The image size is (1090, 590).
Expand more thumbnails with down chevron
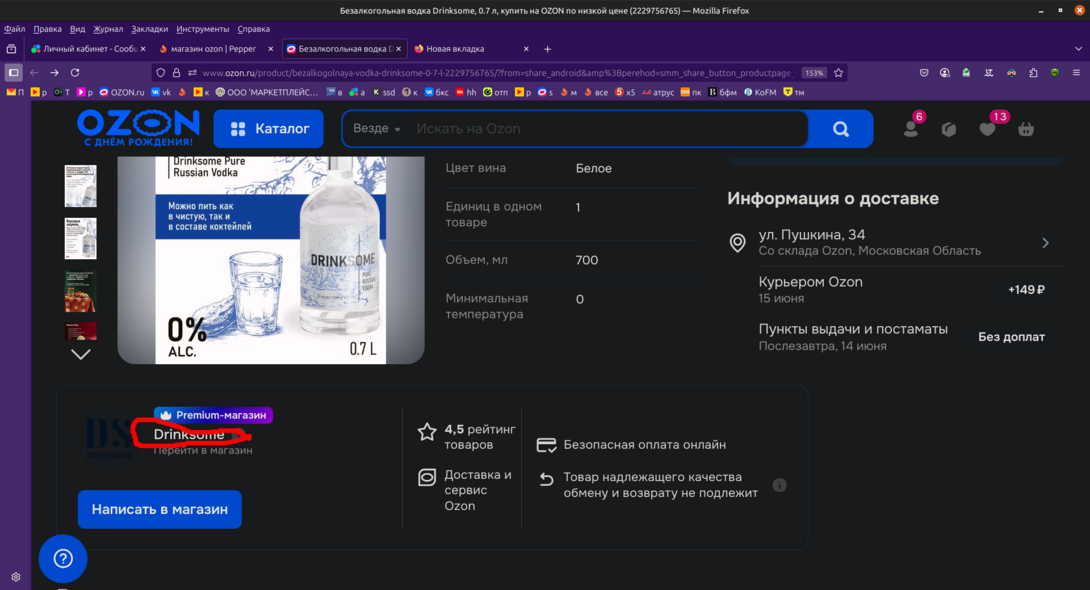(x=81, y=354)
